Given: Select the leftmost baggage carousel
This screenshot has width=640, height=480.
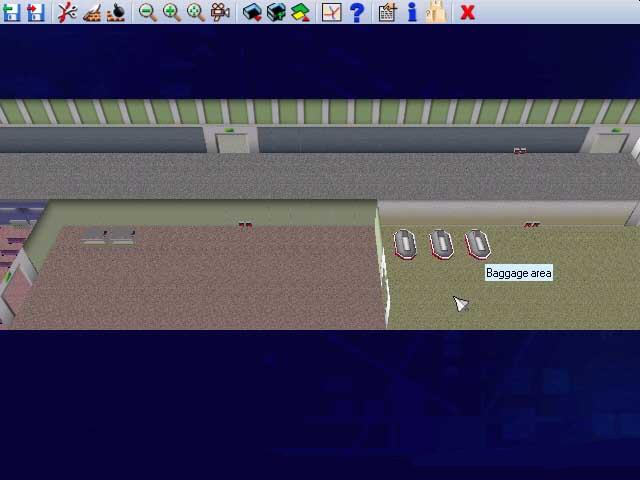Looking at the screenshot, I should (404, 243).
